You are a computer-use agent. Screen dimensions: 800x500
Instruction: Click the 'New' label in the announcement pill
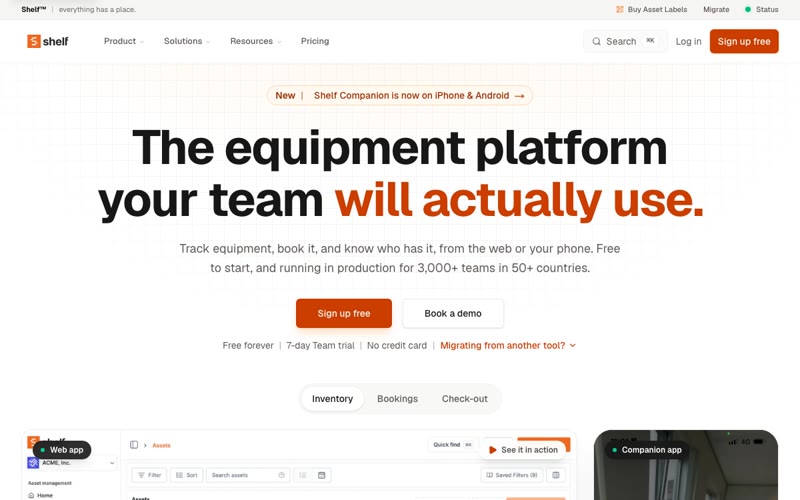(x=285, y=95)
